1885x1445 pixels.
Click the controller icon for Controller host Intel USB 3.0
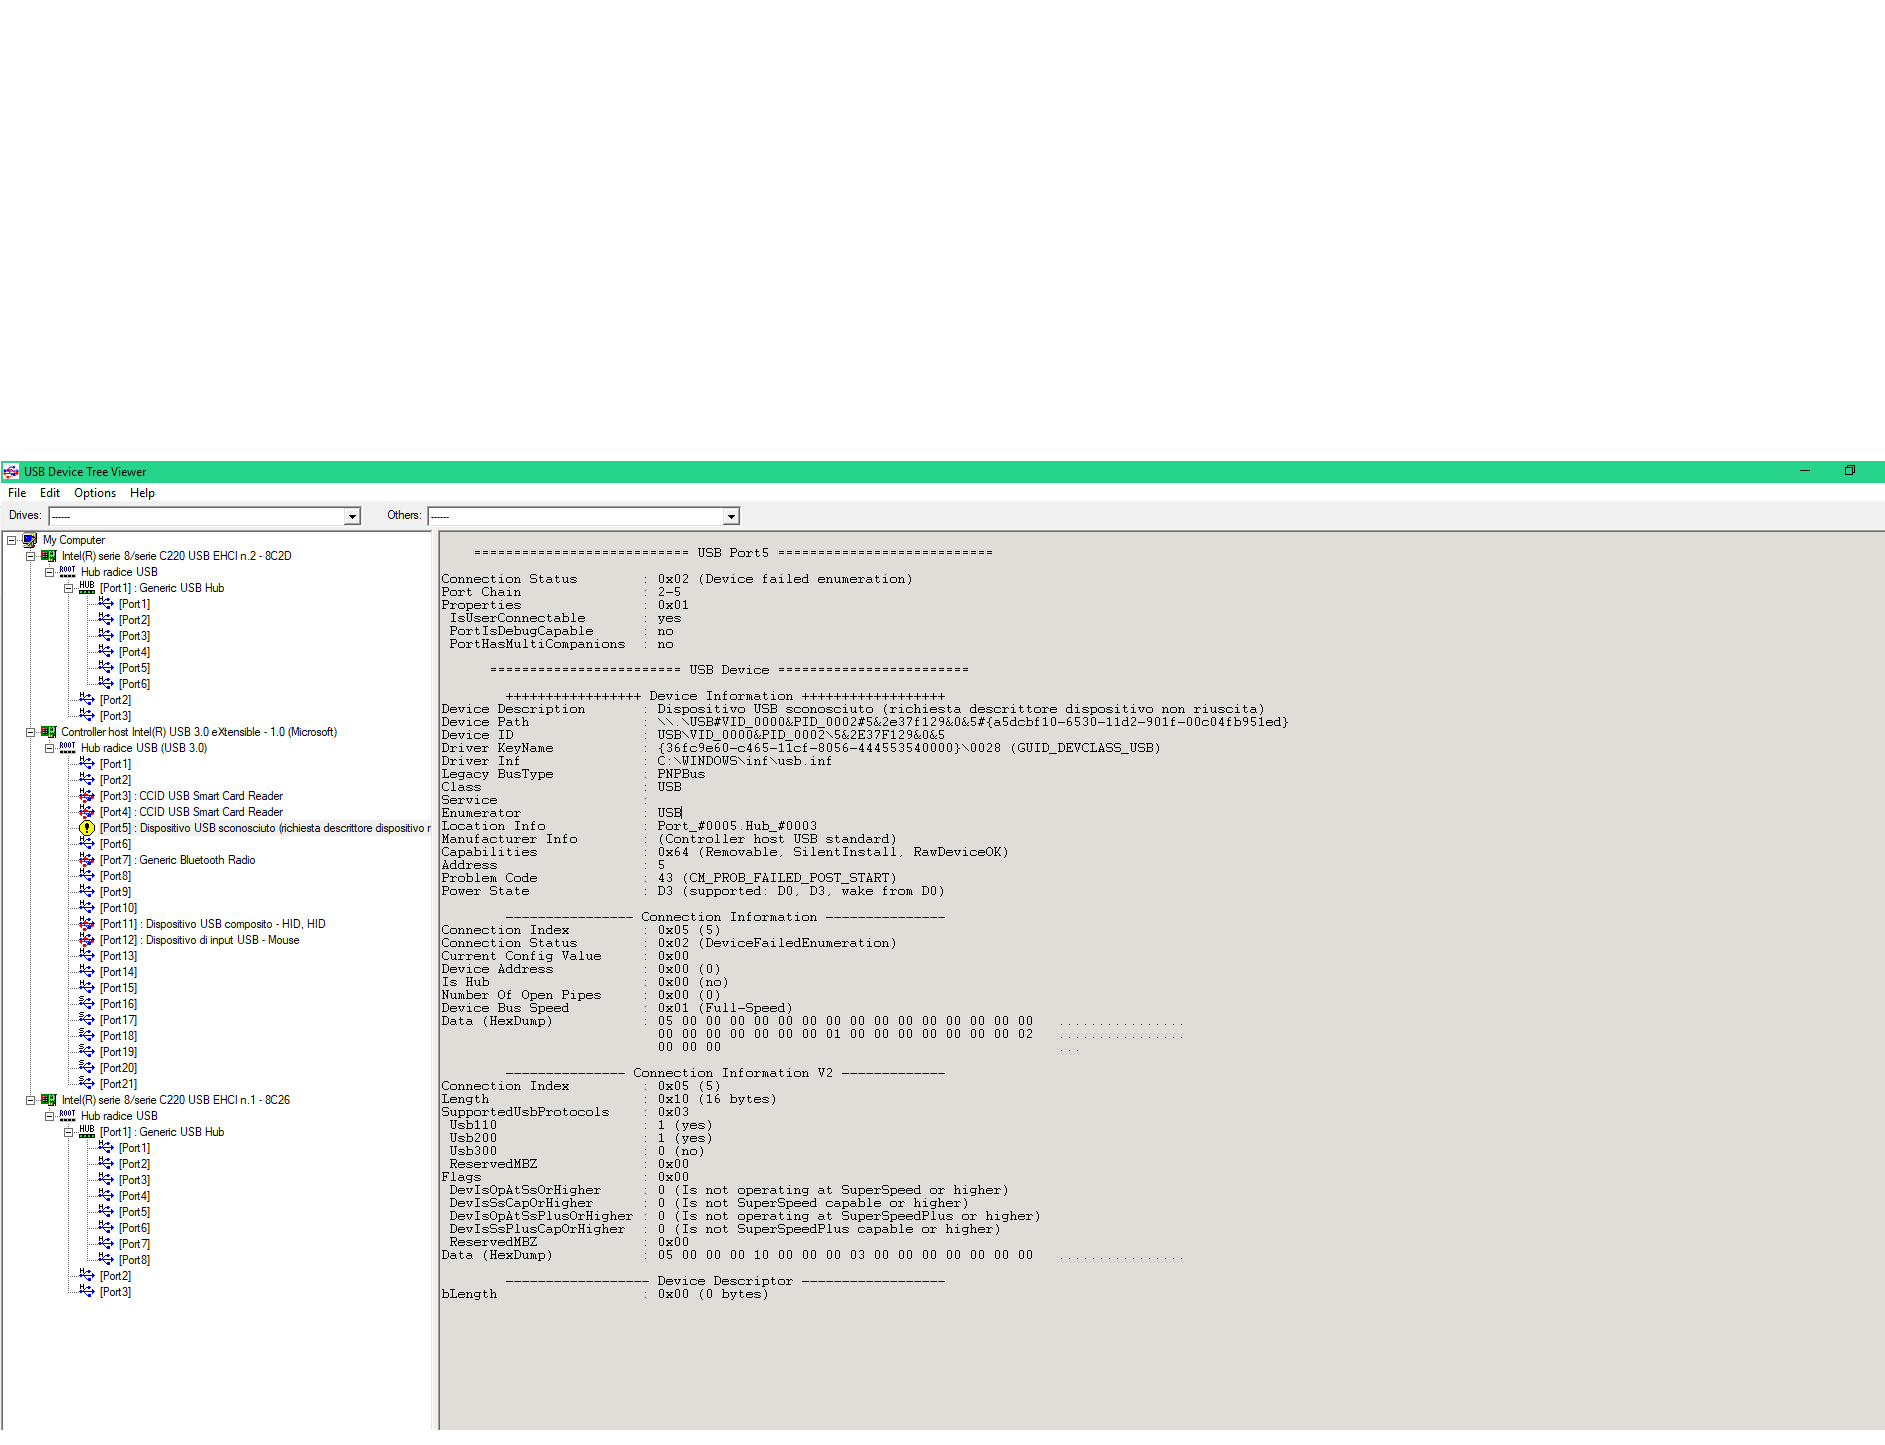click(x=48, y=731)
